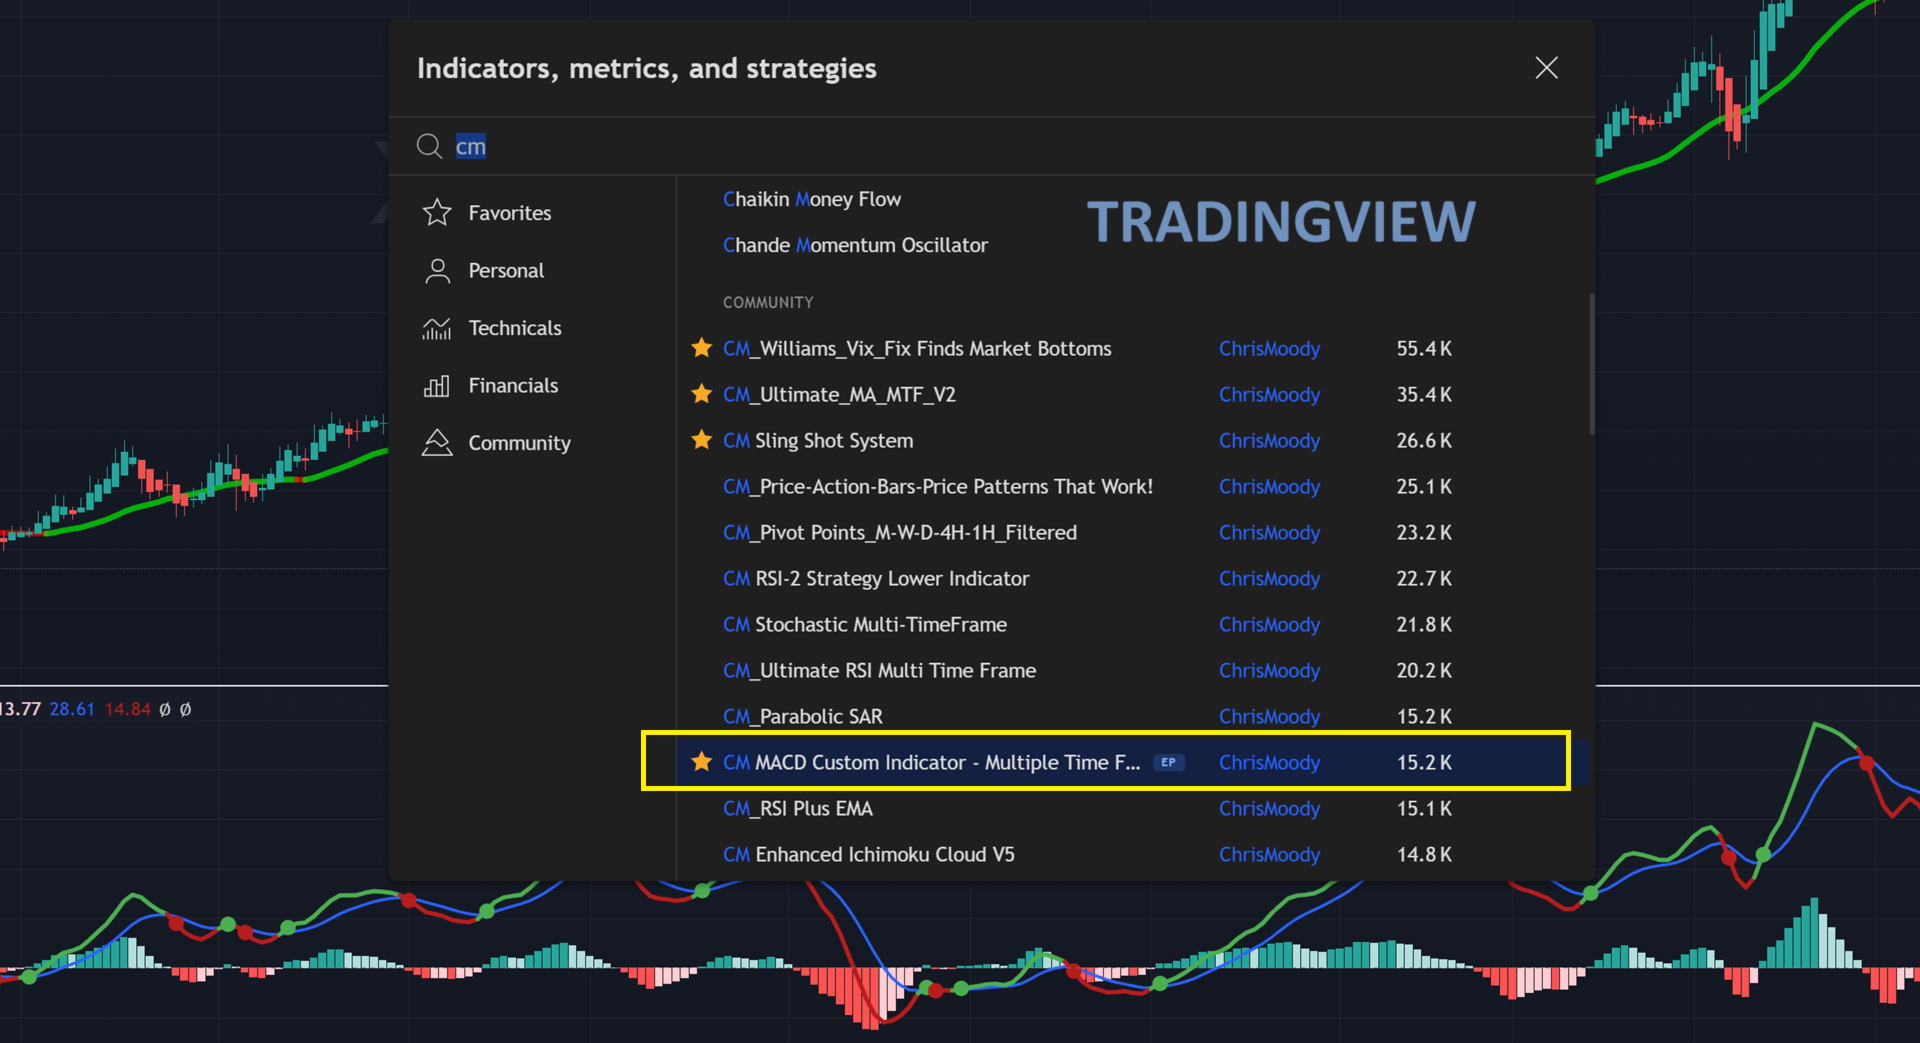
Task: Open ChrisMoody profile on Williams_Vix_Fix row
Action: click(x=1269, y=349)
